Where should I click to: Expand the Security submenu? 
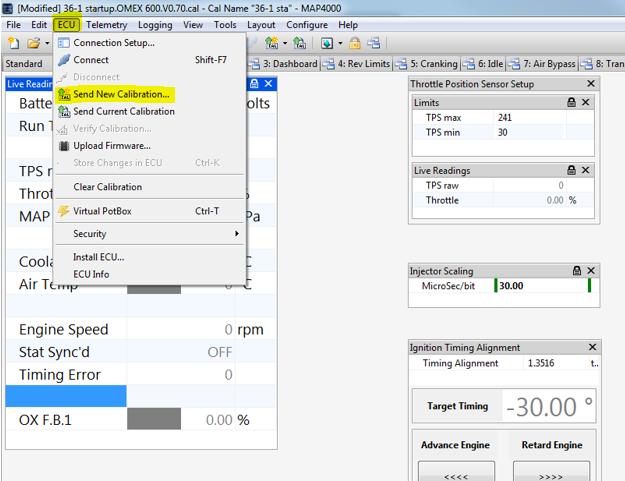[150, 234]
